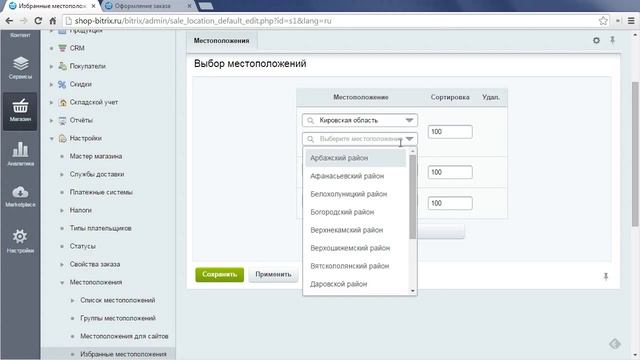Screen dimensions: 640x360
Task: Click search icon in Выберите местоположение field
Action: coord(311,139)
